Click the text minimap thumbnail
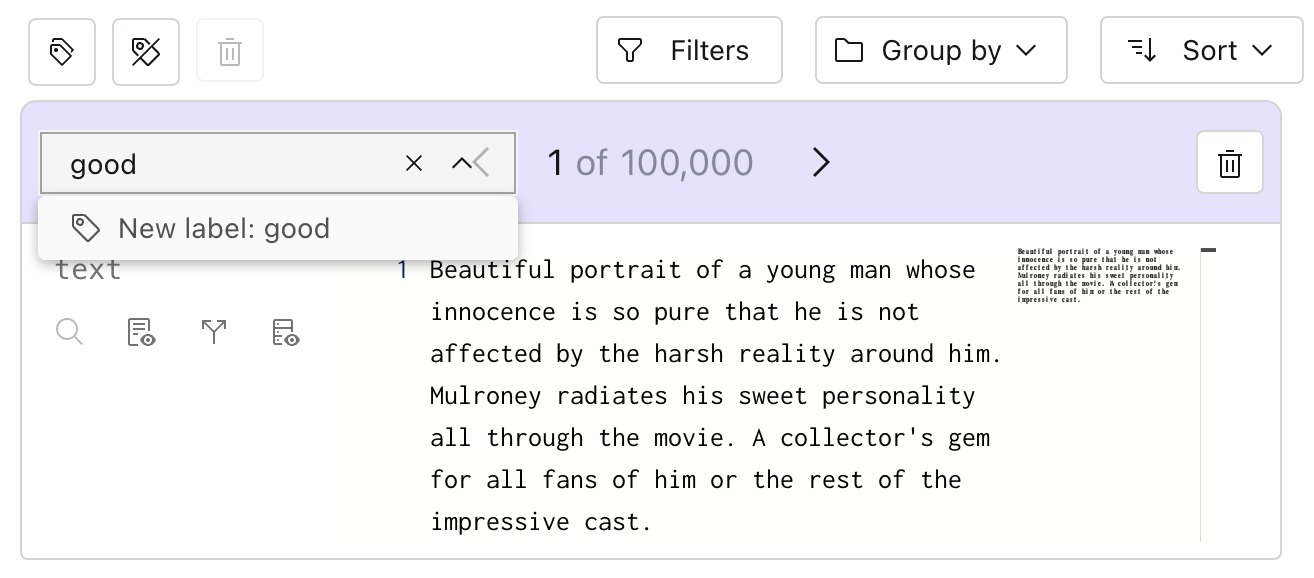Screen dimensions: 1314x578 click(x=1099, y=275)
